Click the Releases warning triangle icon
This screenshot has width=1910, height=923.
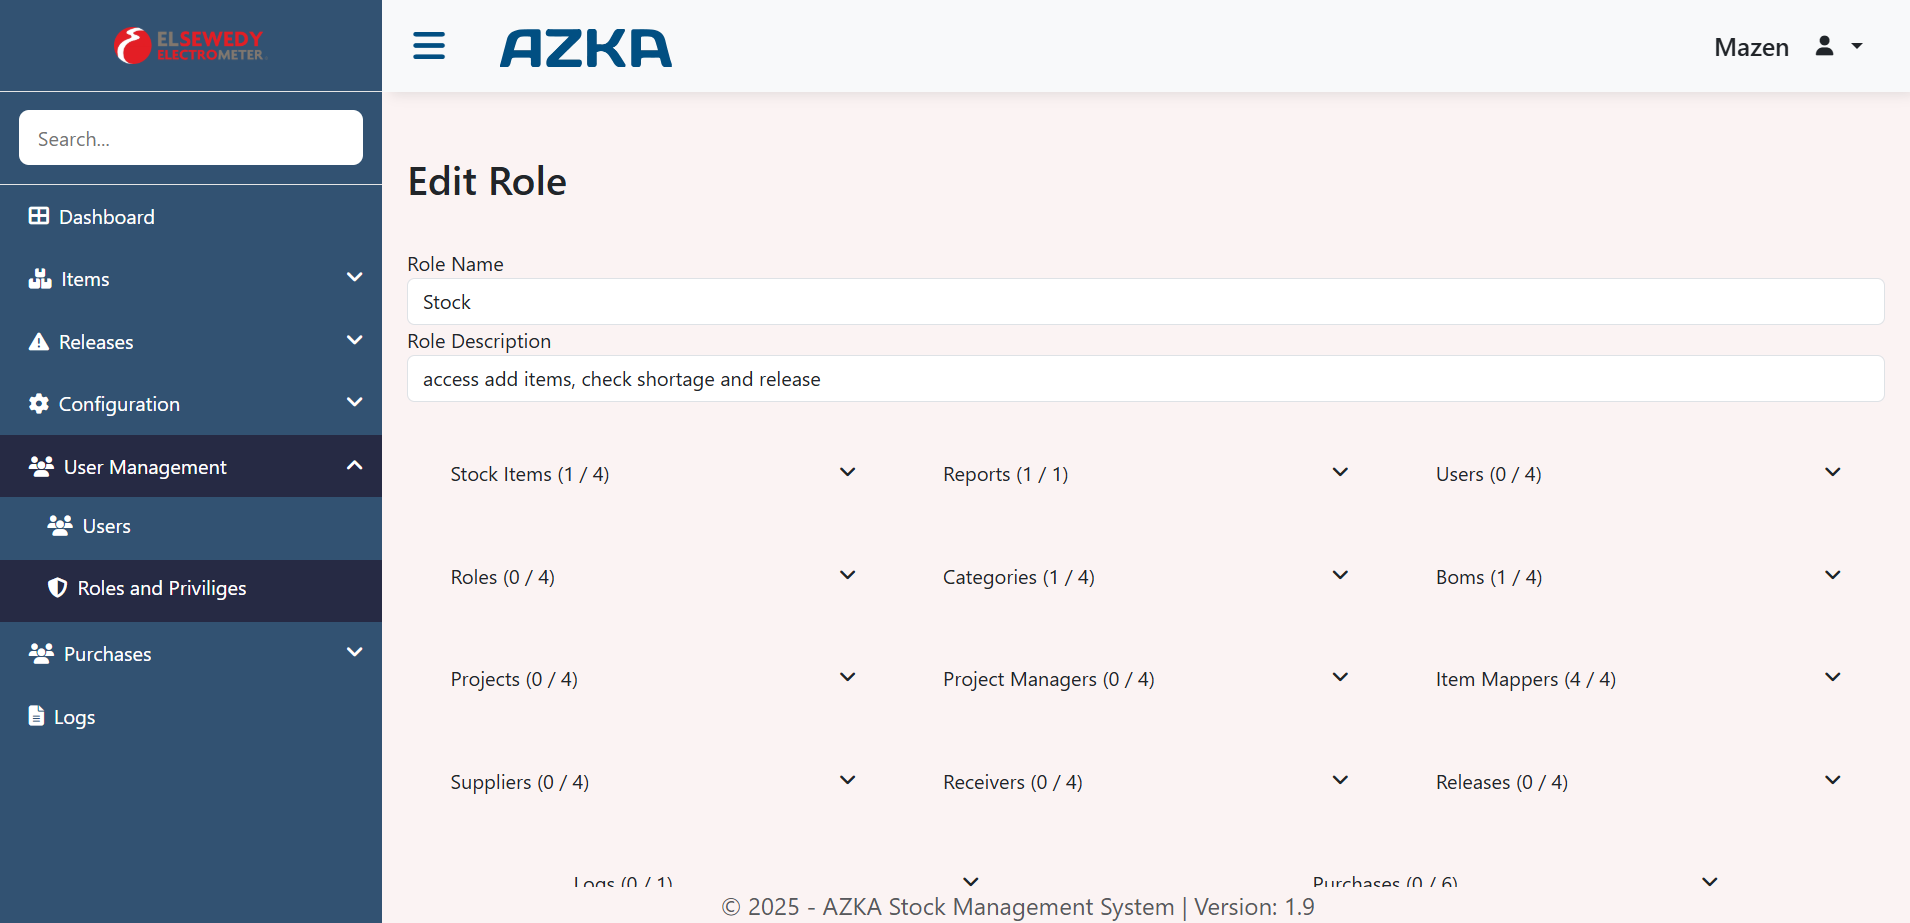tap(39, 342)
